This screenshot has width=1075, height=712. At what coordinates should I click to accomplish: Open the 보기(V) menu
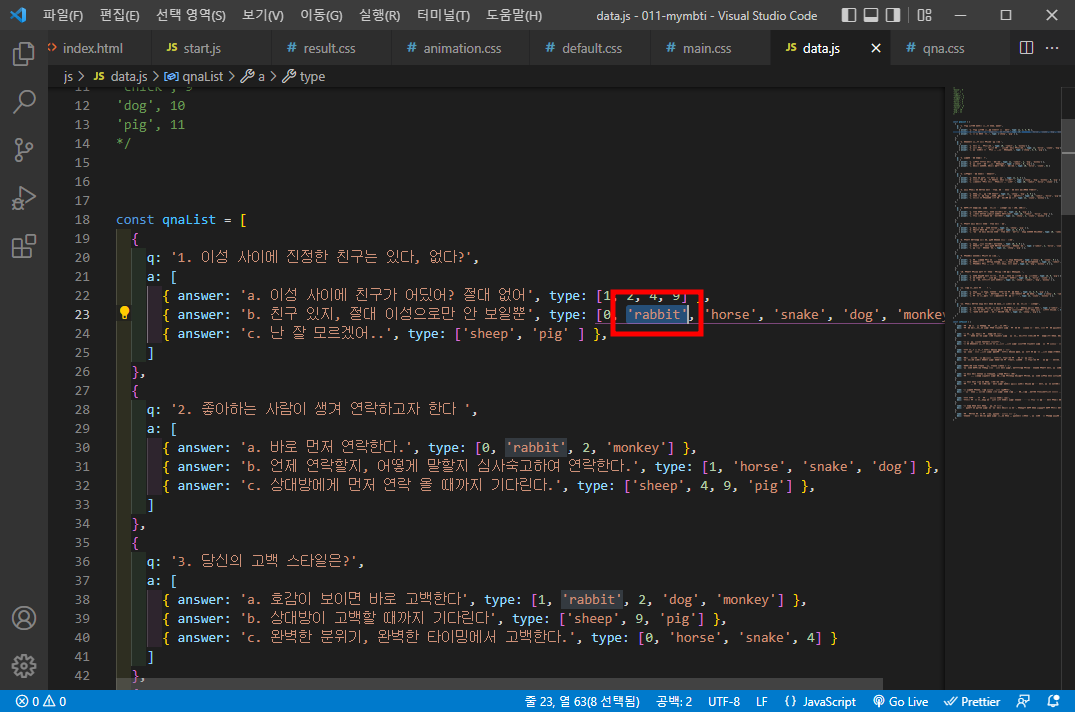point(263,15)
